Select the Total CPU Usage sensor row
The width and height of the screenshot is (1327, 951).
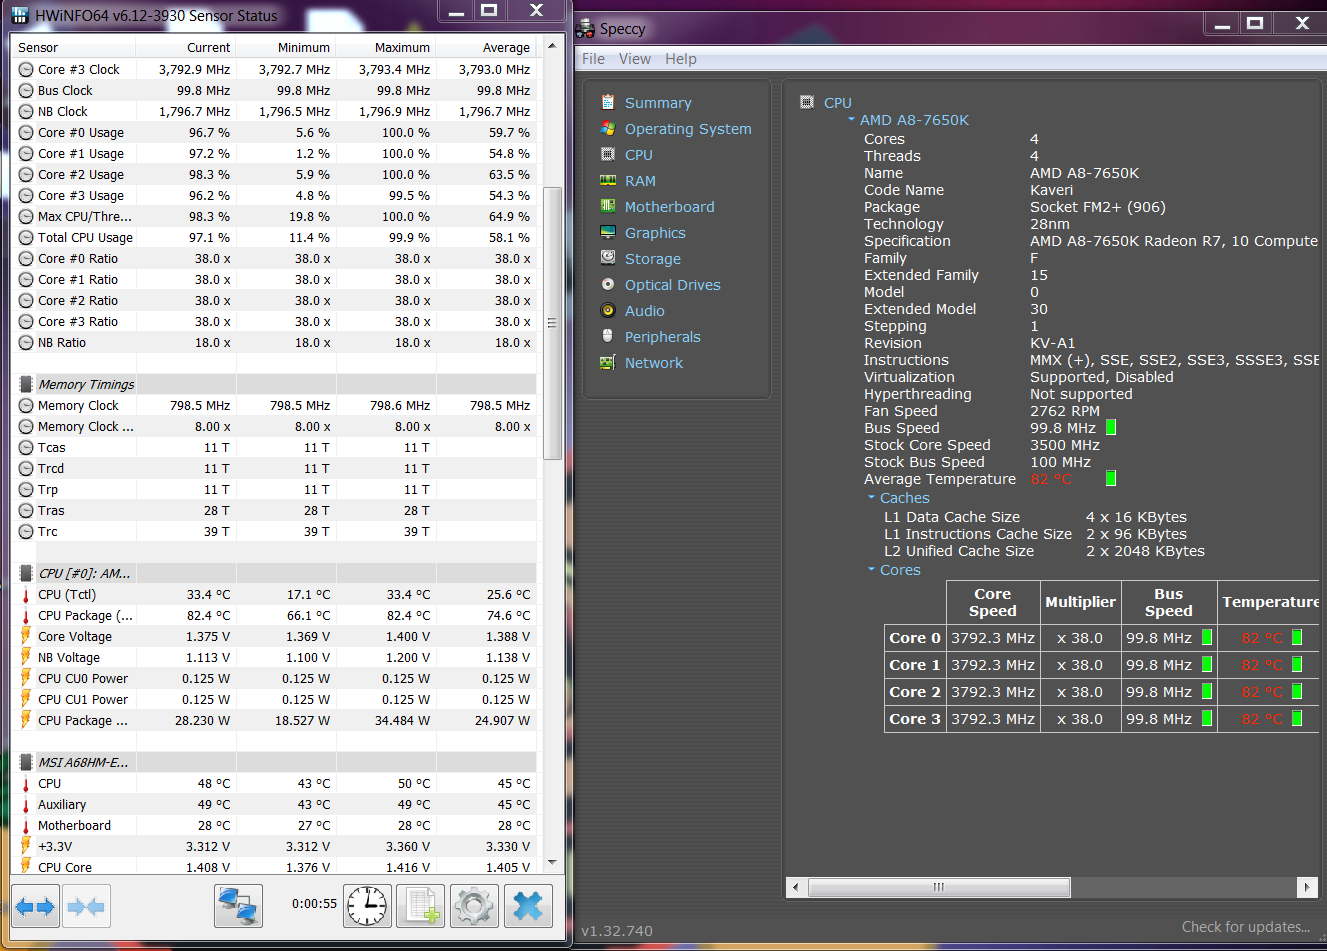click(274, 237)
